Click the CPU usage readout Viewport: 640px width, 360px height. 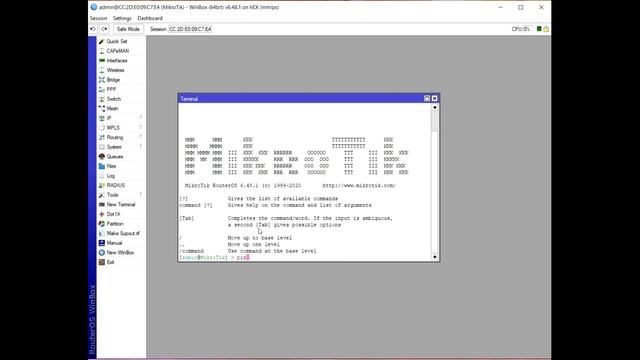pos(521,29)
